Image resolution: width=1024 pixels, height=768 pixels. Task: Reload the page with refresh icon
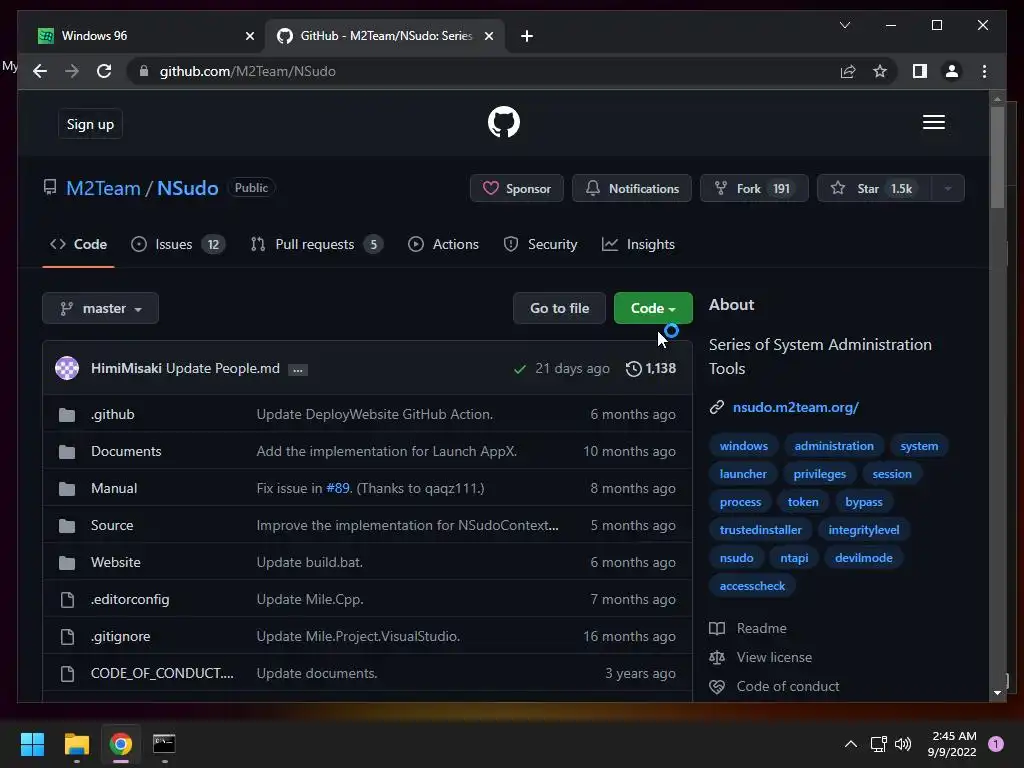[104, 71]
